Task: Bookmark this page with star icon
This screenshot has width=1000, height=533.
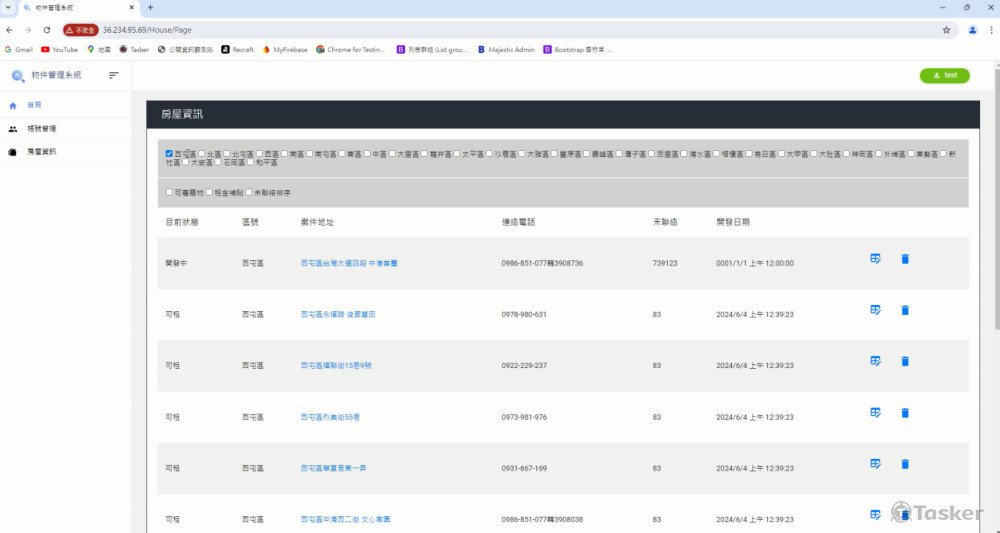Action: click(x=946, y=30)
